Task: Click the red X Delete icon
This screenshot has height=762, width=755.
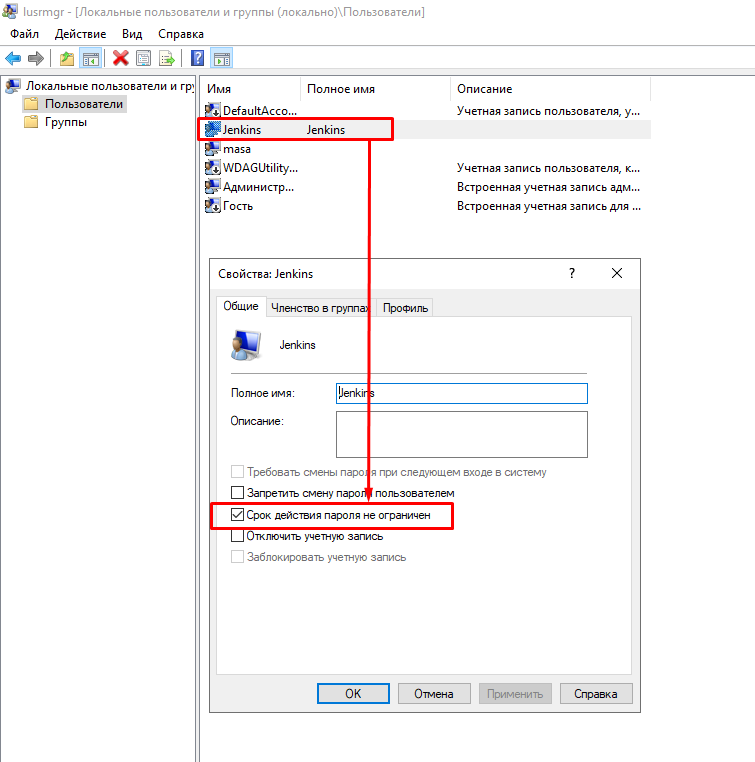Action: pyautogui.click(x=121, y=58)
